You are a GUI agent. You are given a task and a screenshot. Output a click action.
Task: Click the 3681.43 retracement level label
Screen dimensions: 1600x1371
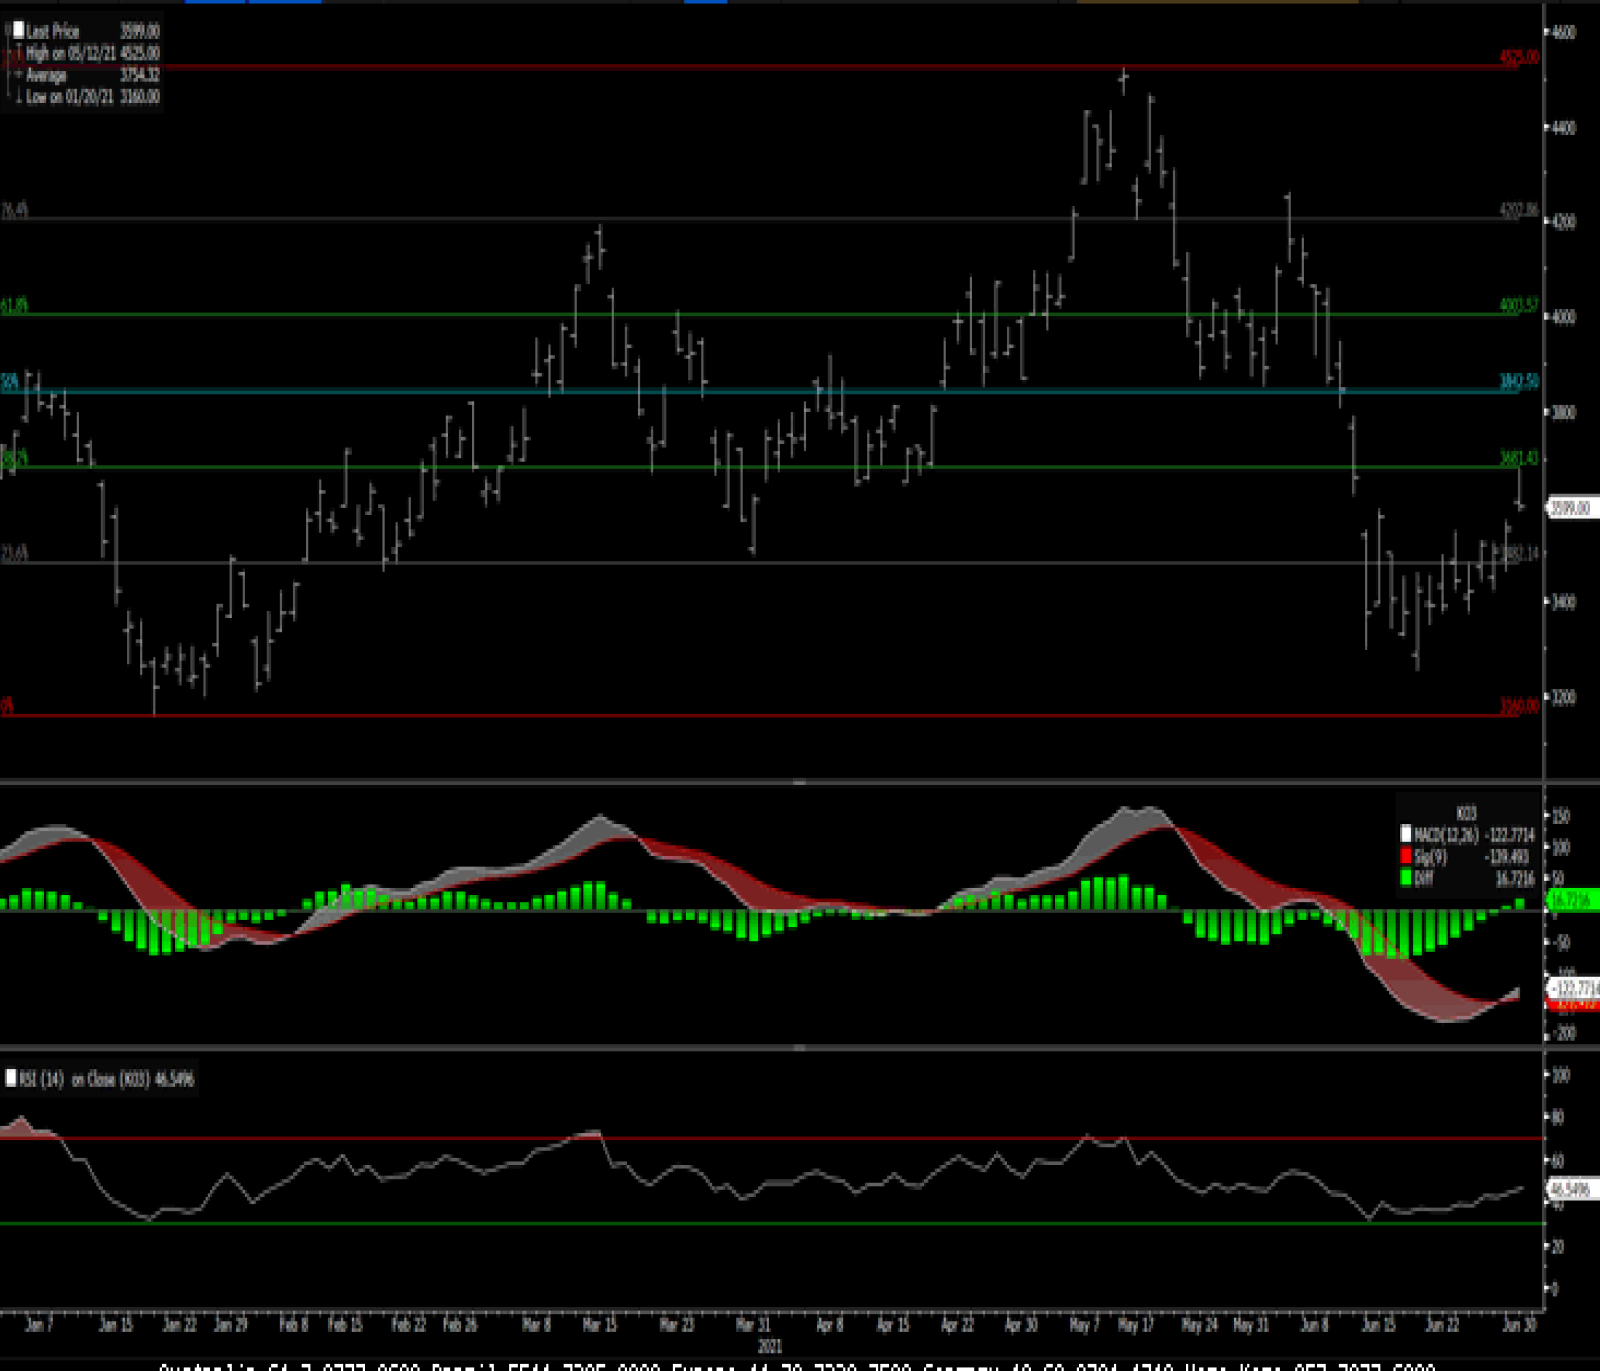coord(1518,458)
